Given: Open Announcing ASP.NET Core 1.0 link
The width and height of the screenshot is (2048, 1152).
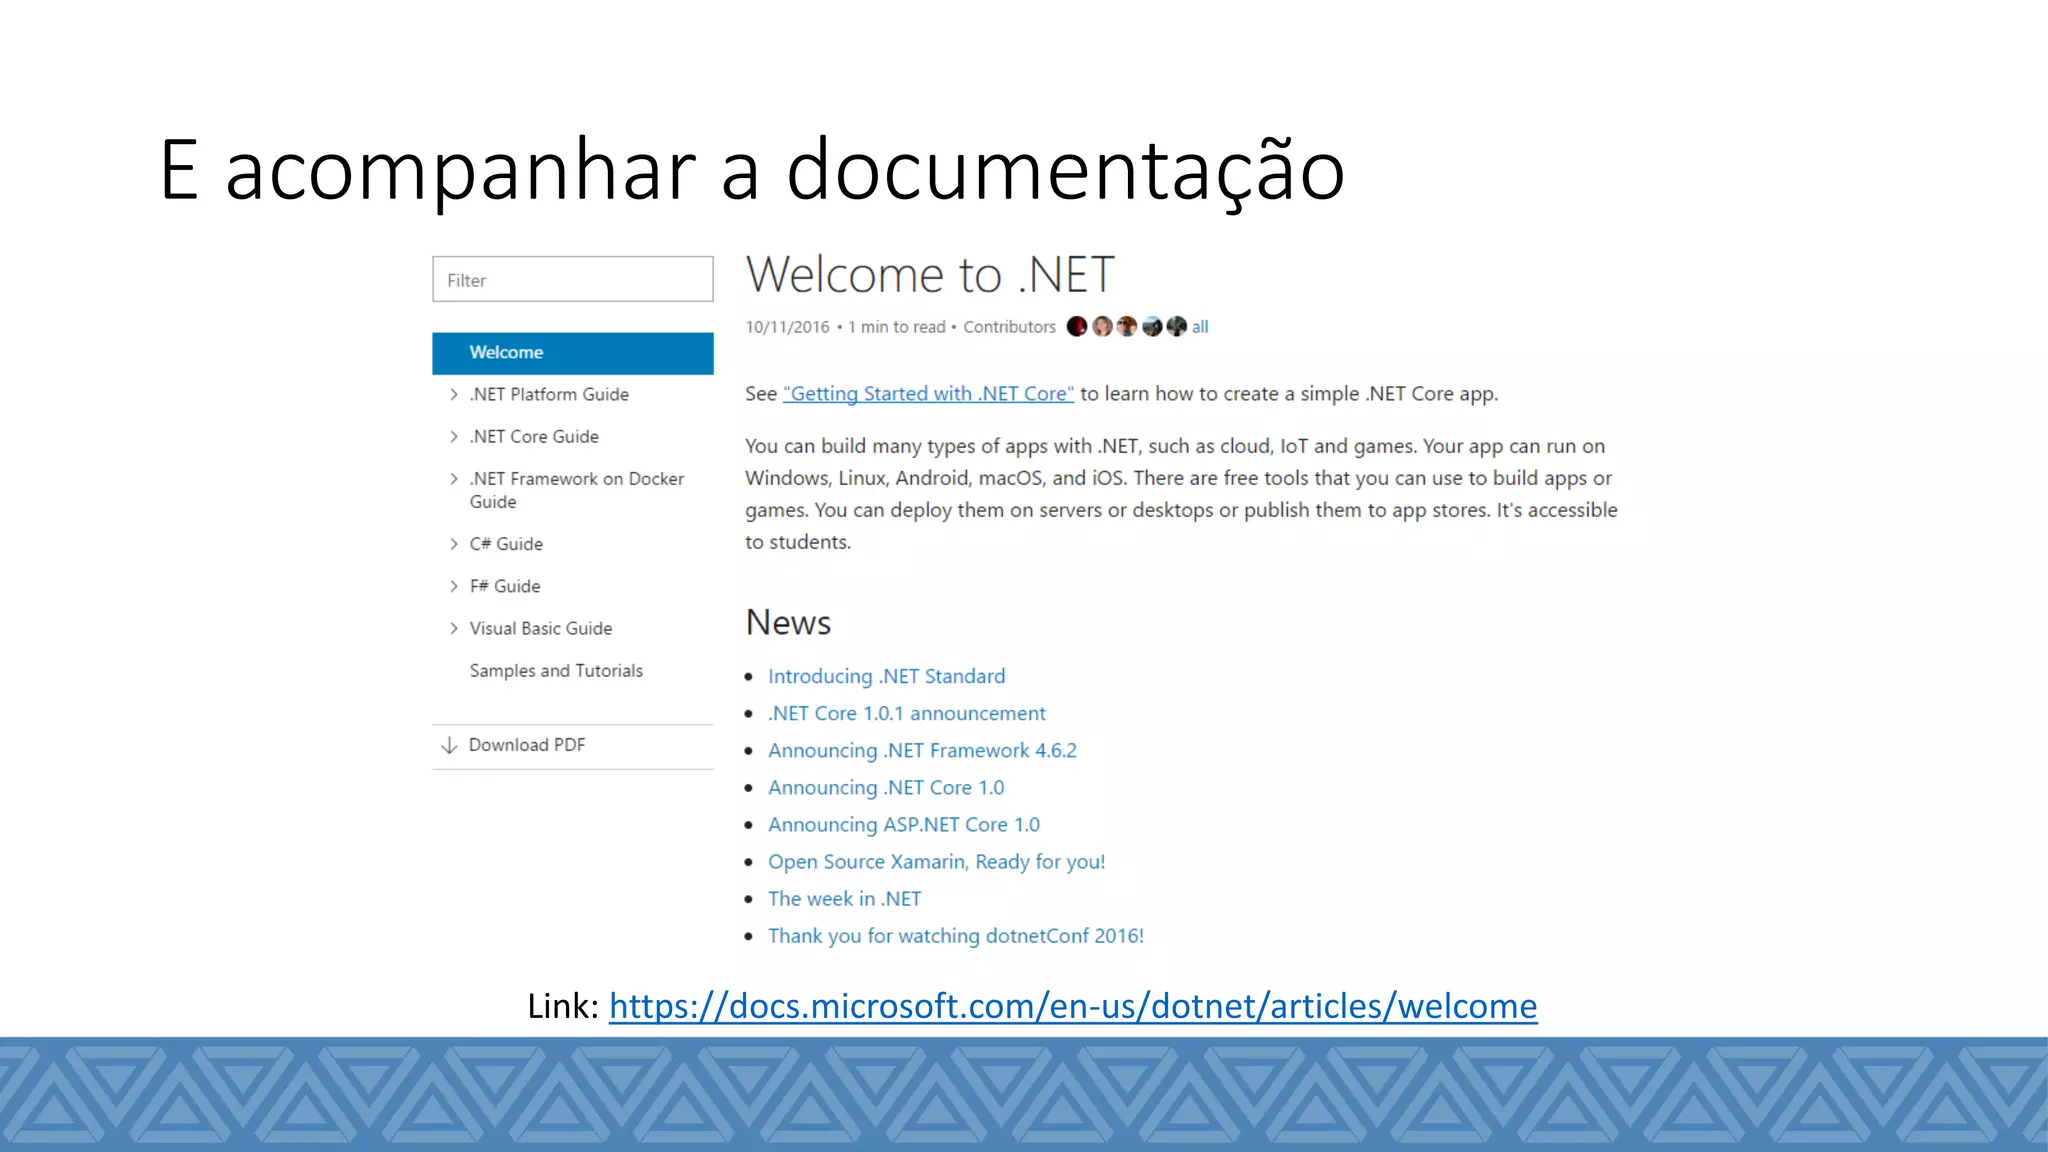Looking at the screenshot, I should coord(903,825).
